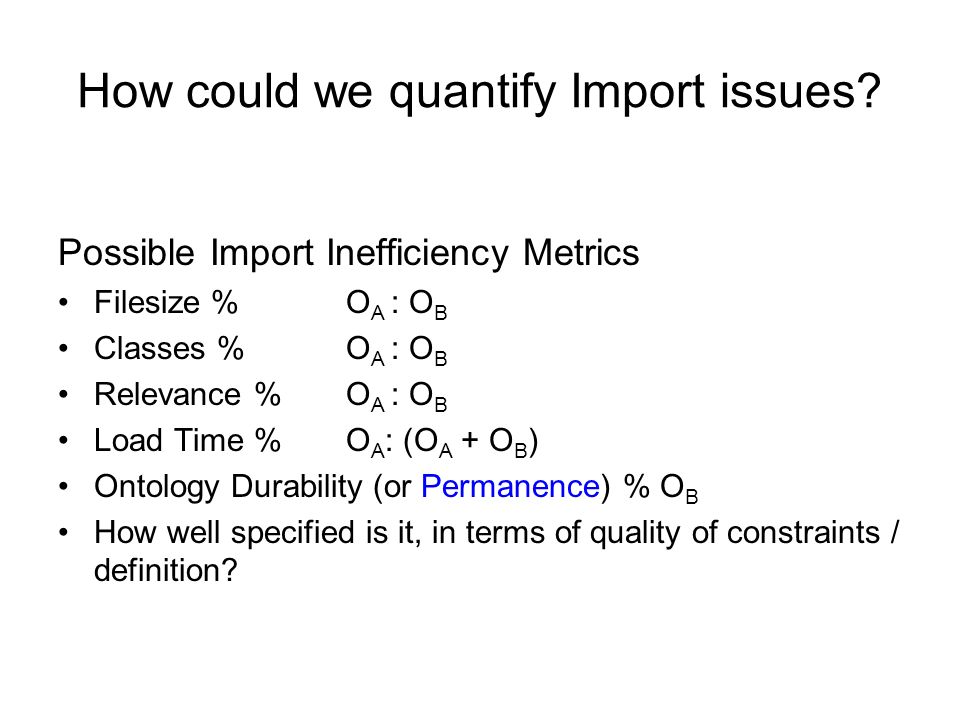Click the bullet point before Load Time
Image resolution: width=960 pixels, height=720 pixels.
point(64,440)
